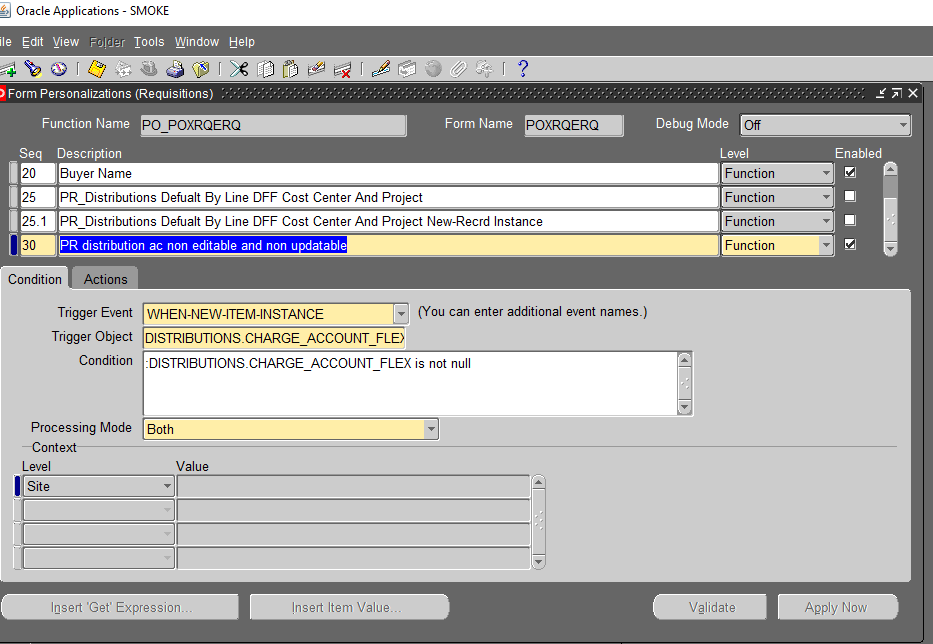Click inside the Condition text area
933x644 pixels.
tap(400, 383)
